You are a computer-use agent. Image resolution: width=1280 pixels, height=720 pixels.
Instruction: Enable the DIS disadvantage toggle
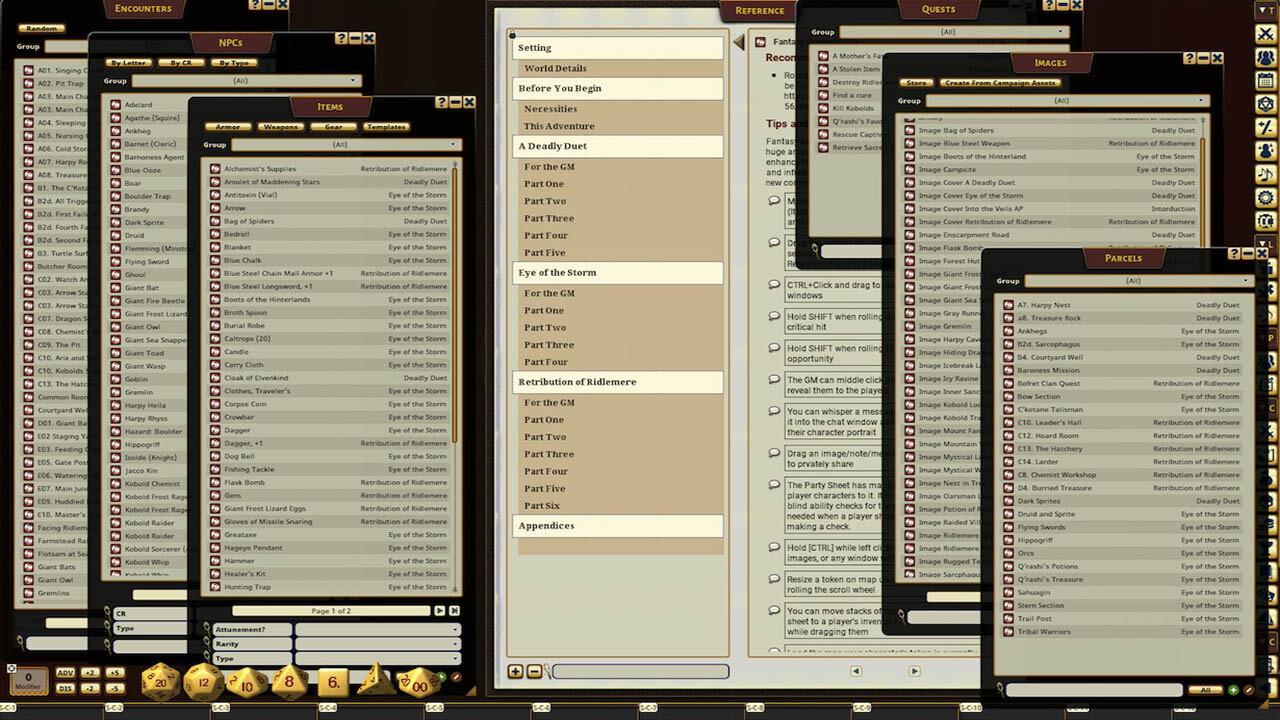[x=66, y=687]
